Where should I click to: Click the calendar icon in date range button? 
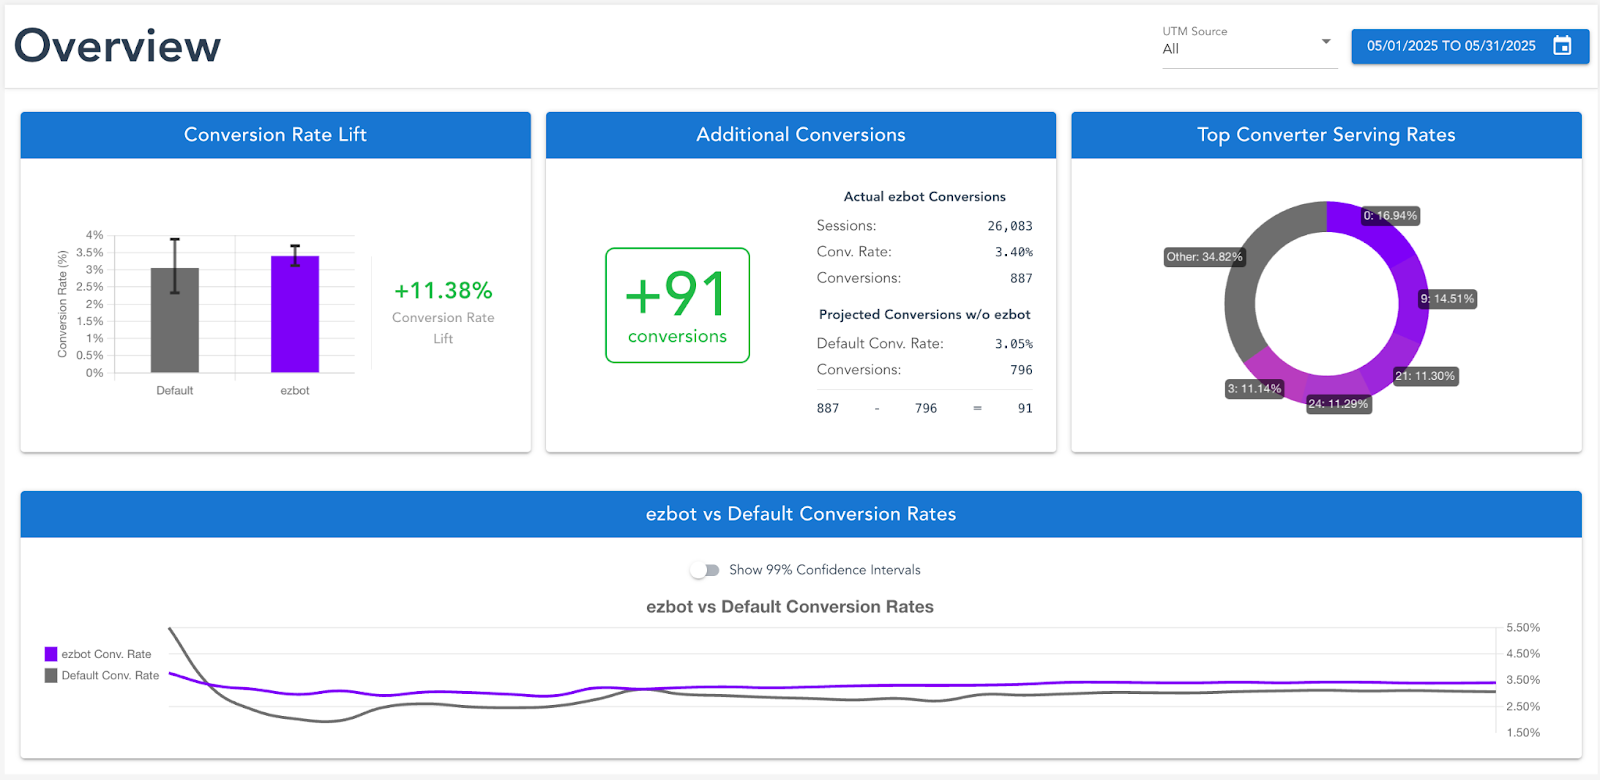click(x=1562, y=46)
